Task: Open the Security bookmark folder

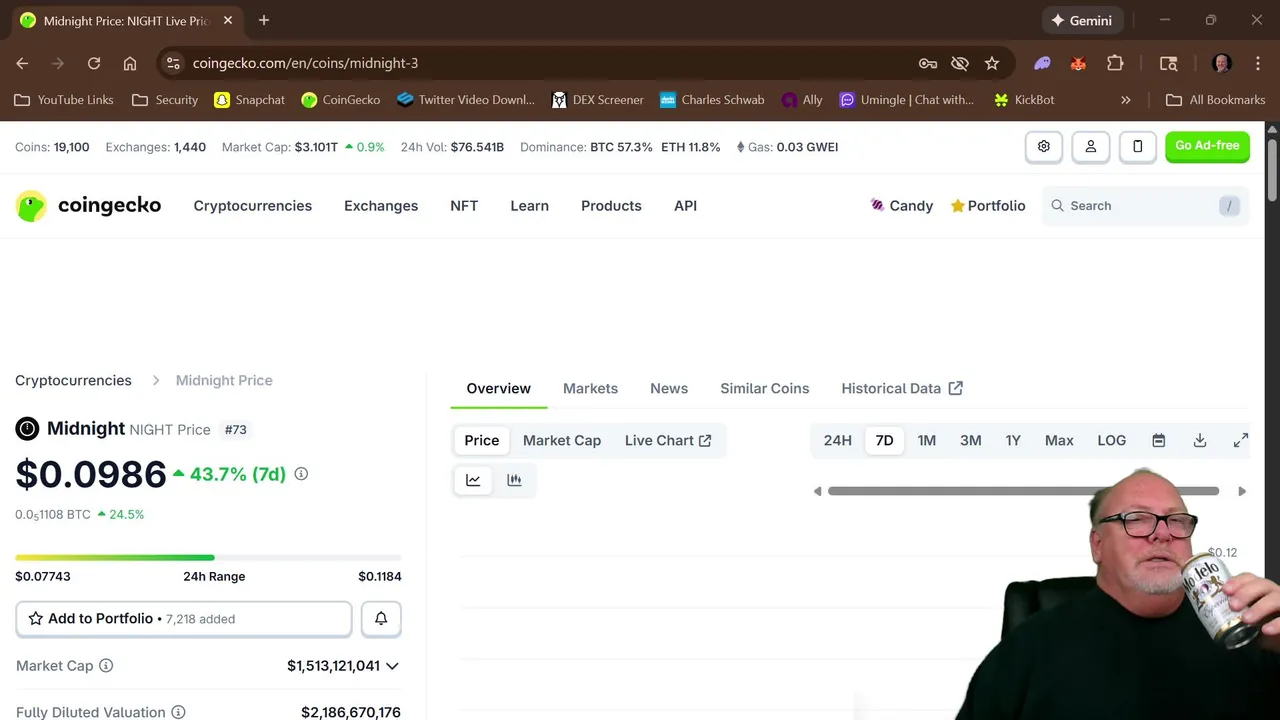Action: [165, 100]
